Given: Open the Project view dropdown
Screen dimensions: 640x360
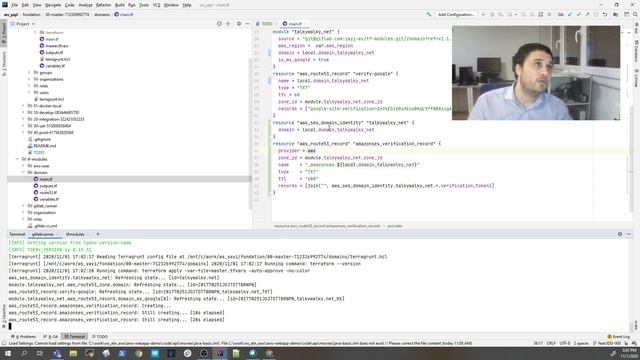Looking at the screenshot, I should point(23,24).
